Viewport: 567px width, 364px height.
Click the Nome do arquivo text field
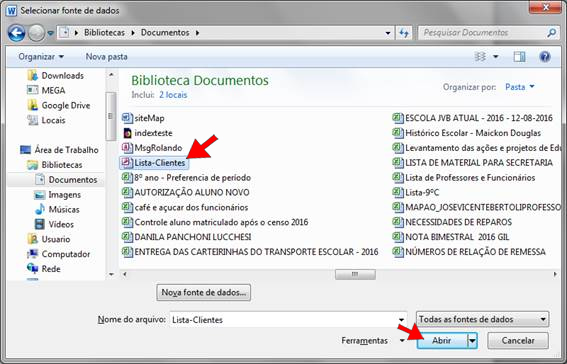[284, 320]
